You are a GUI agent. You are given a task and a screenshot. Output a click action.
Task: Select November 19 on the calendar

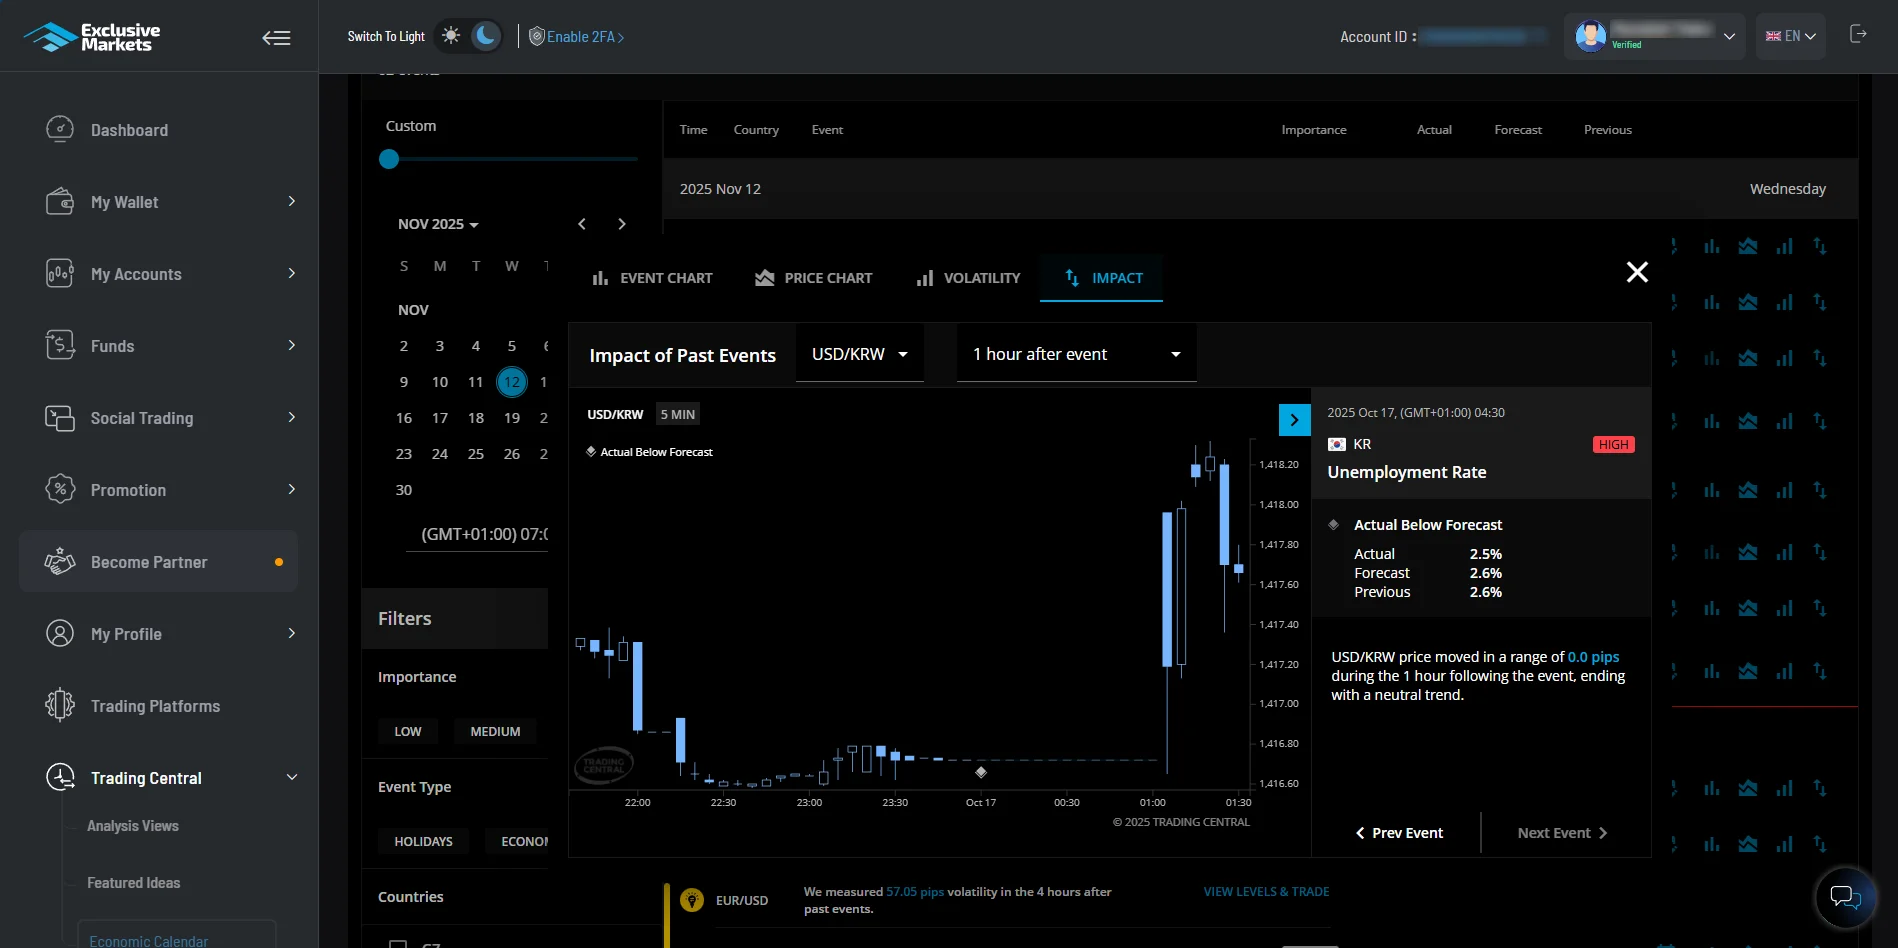point(511,417)
